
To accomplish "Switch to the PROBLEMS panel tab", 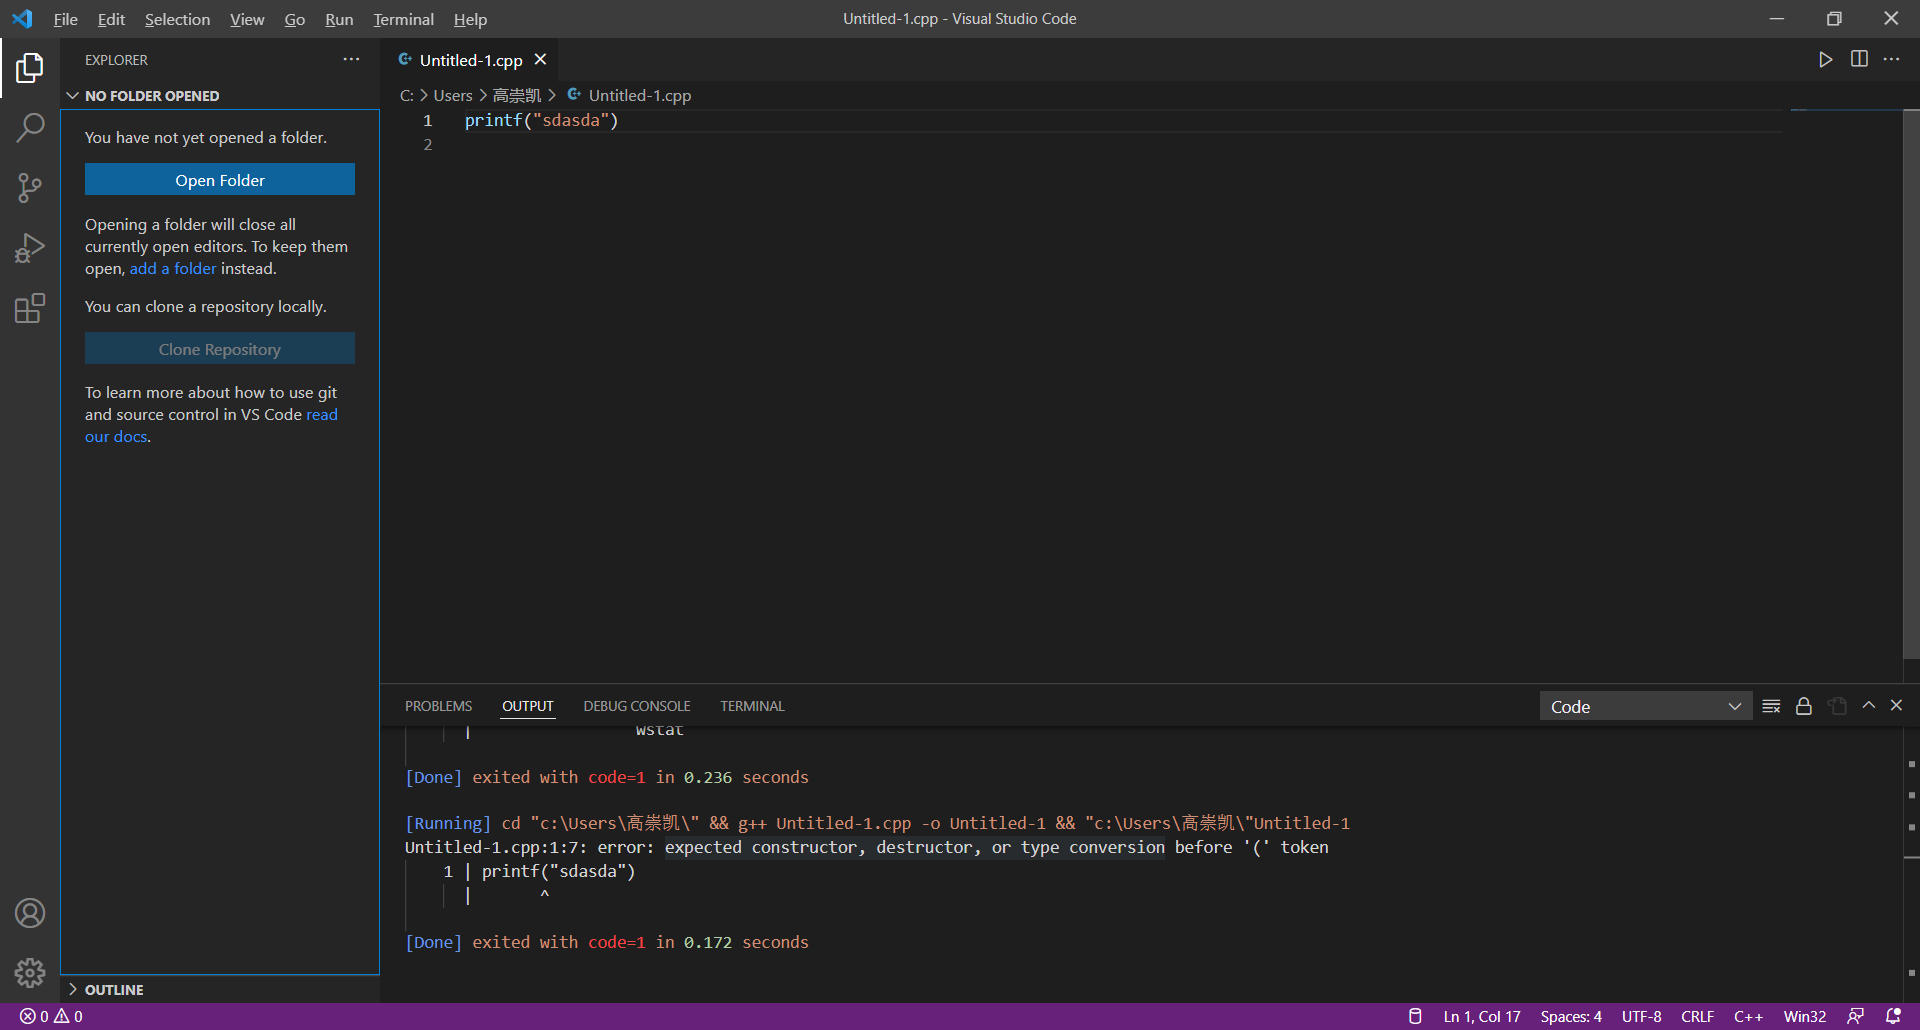I will pos(438,706).
